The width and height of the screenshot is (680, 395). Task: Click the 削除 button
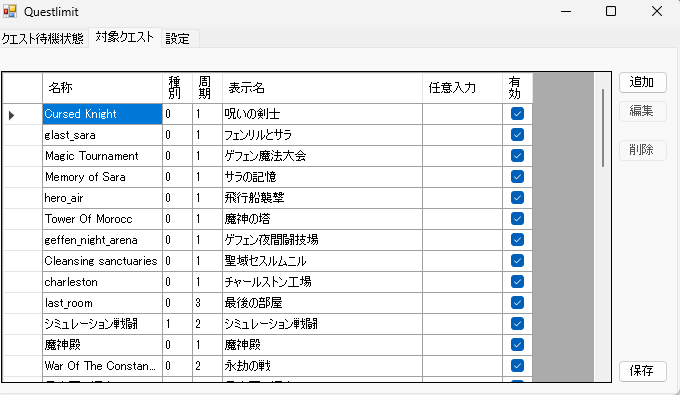tap(642, 150)
